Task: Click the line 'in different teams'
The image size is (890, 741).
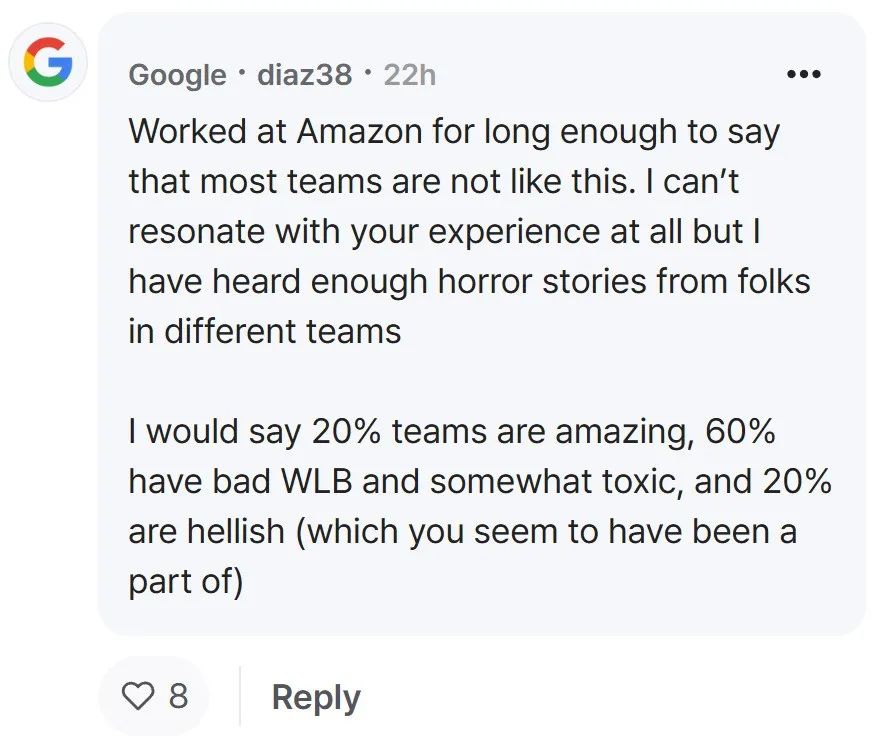Action: (265, 332)
